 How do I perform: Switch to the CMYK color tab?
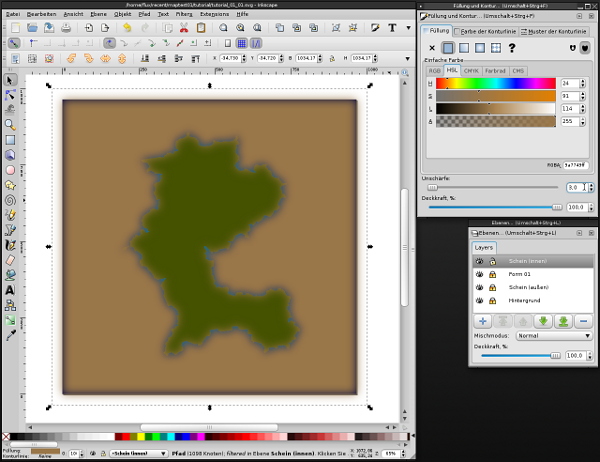471,71
